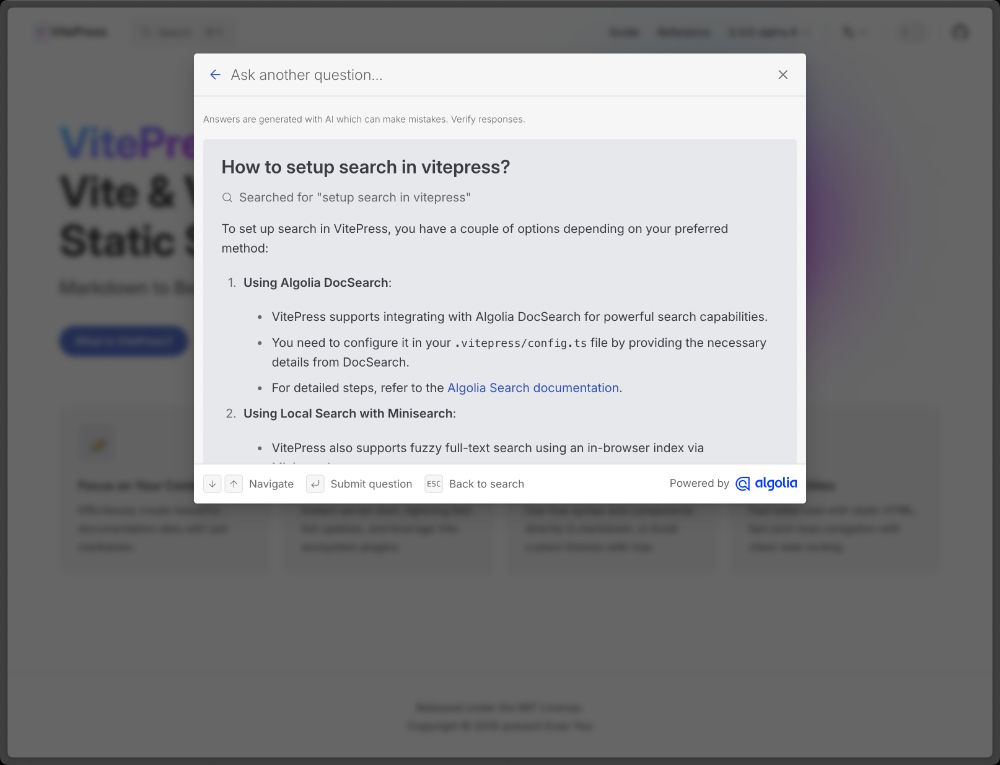Viewport: 1000px width, 765px height.
Task: Click the blurred Guide item in the background navbar
Action: click(624, 32)
